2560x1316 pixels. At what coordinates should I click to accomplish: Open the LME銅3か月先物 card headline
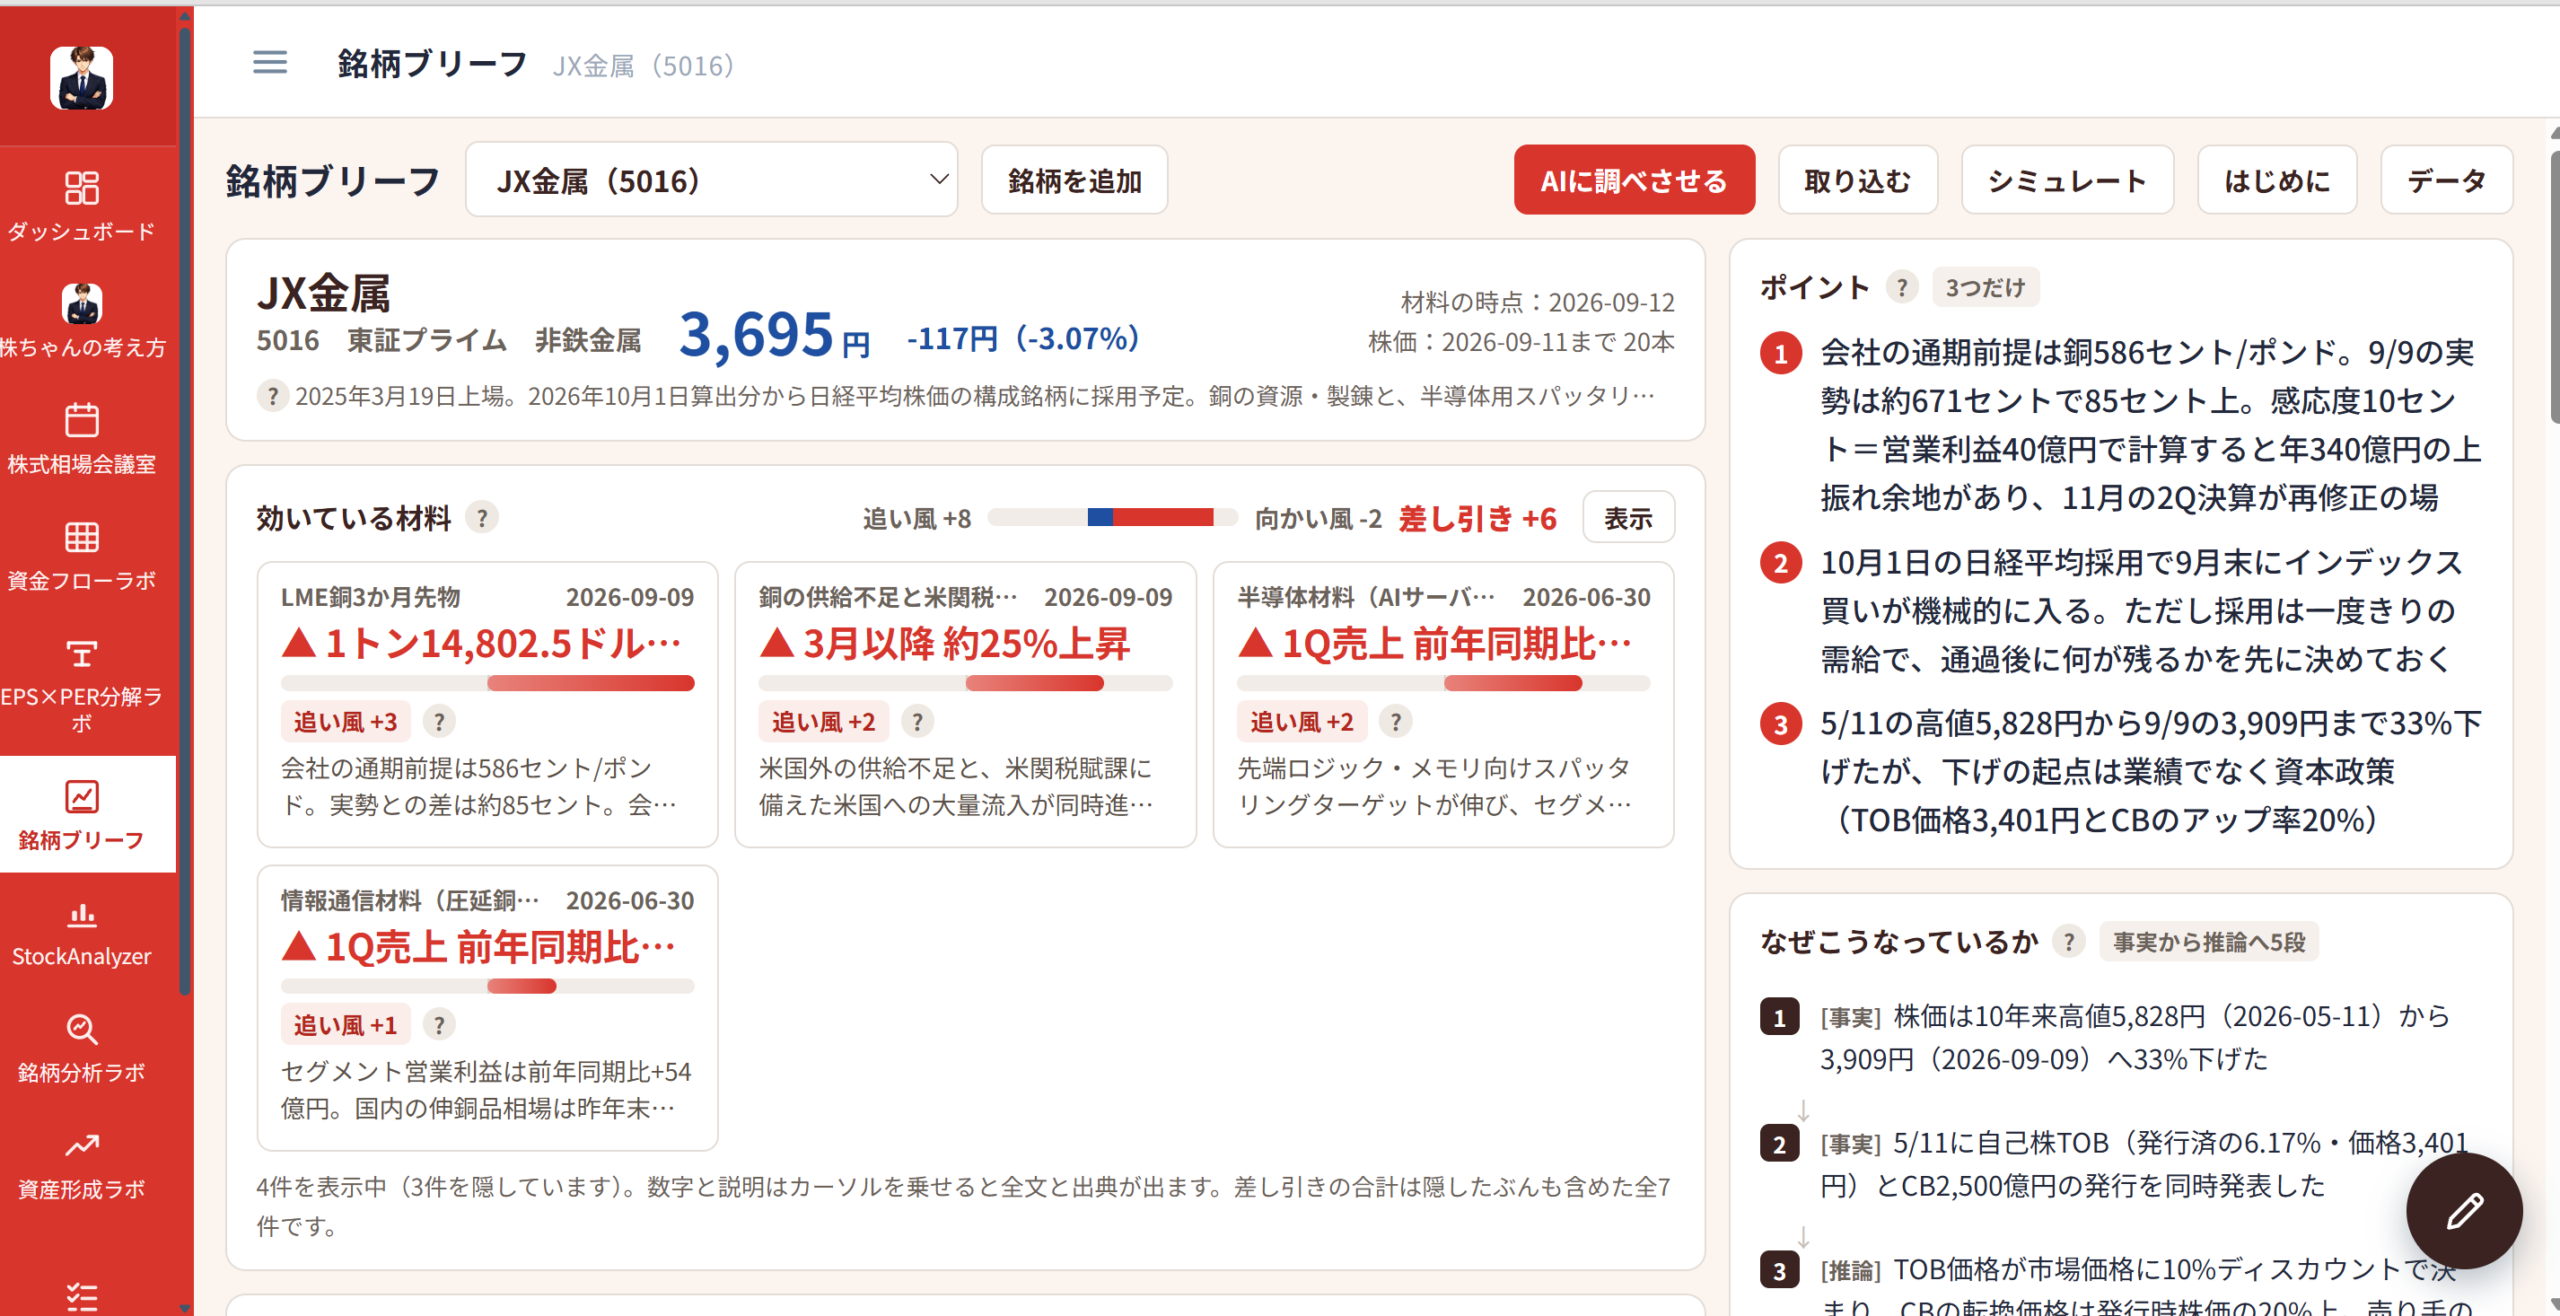(481, 643)
